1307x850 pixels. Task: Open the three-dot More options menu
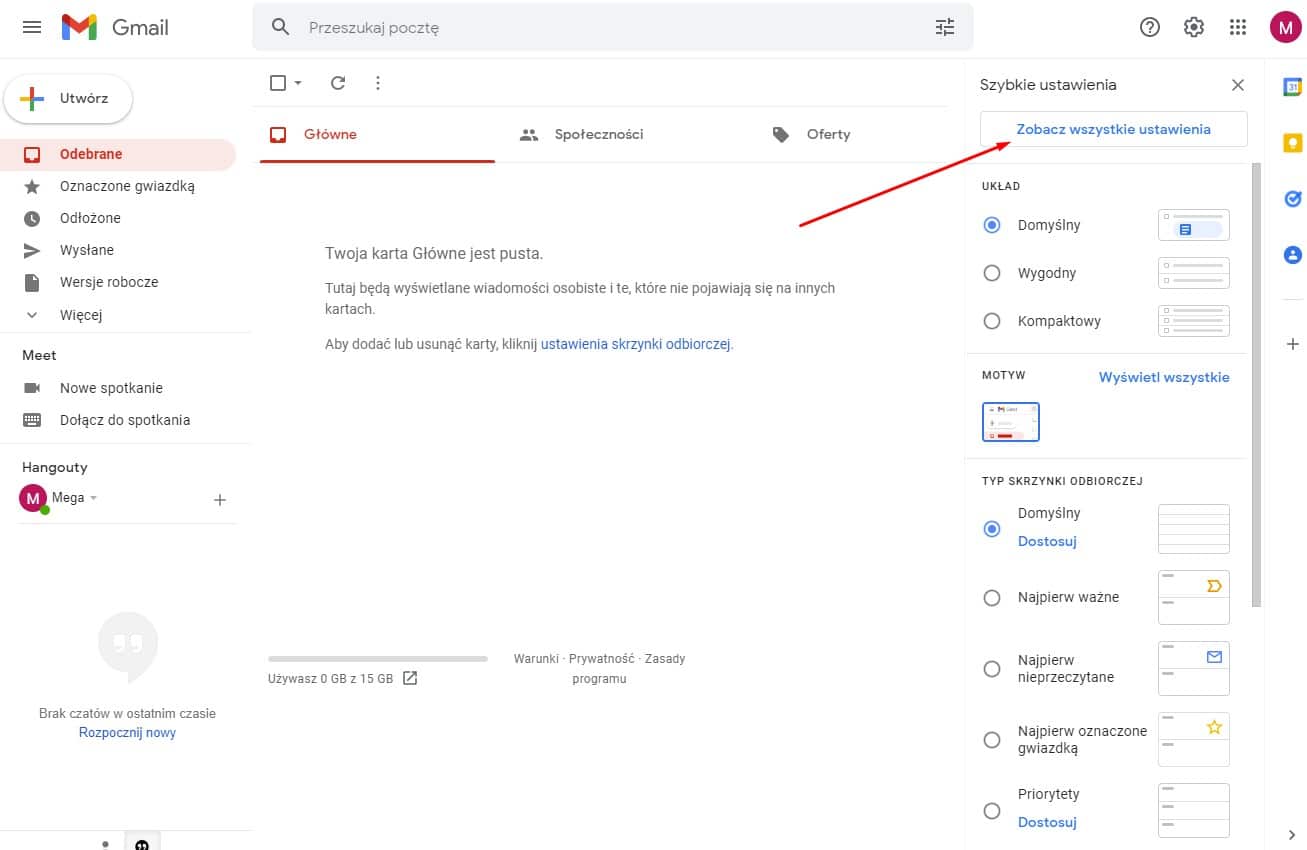(x=378, y=83)
